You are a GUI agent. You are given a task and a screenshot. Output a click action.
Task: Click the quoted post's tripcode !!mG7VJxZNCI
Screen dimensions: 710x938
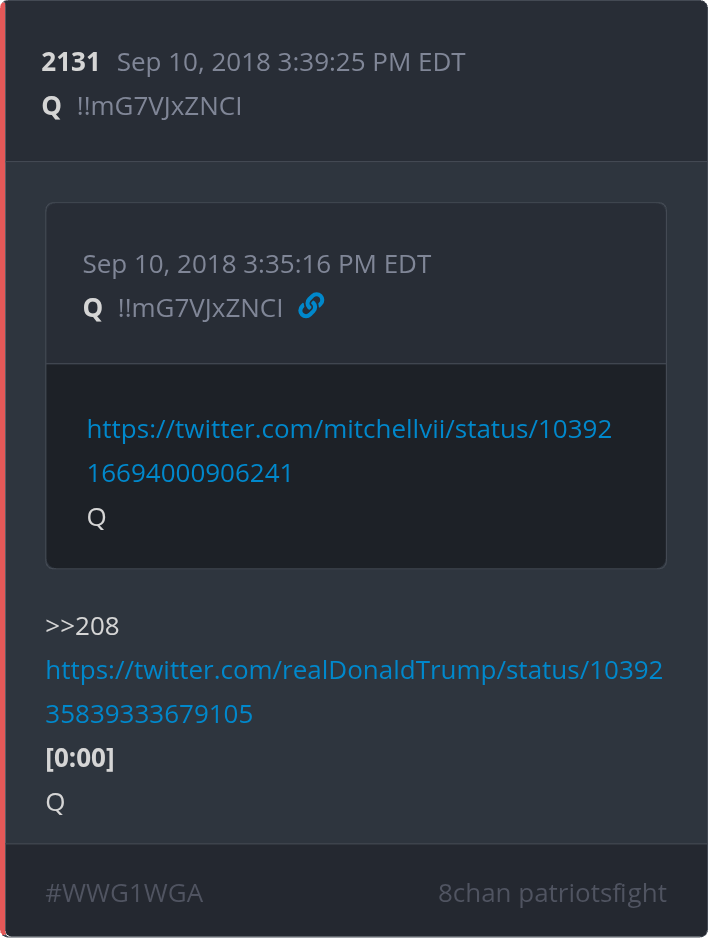click(200, 308)
